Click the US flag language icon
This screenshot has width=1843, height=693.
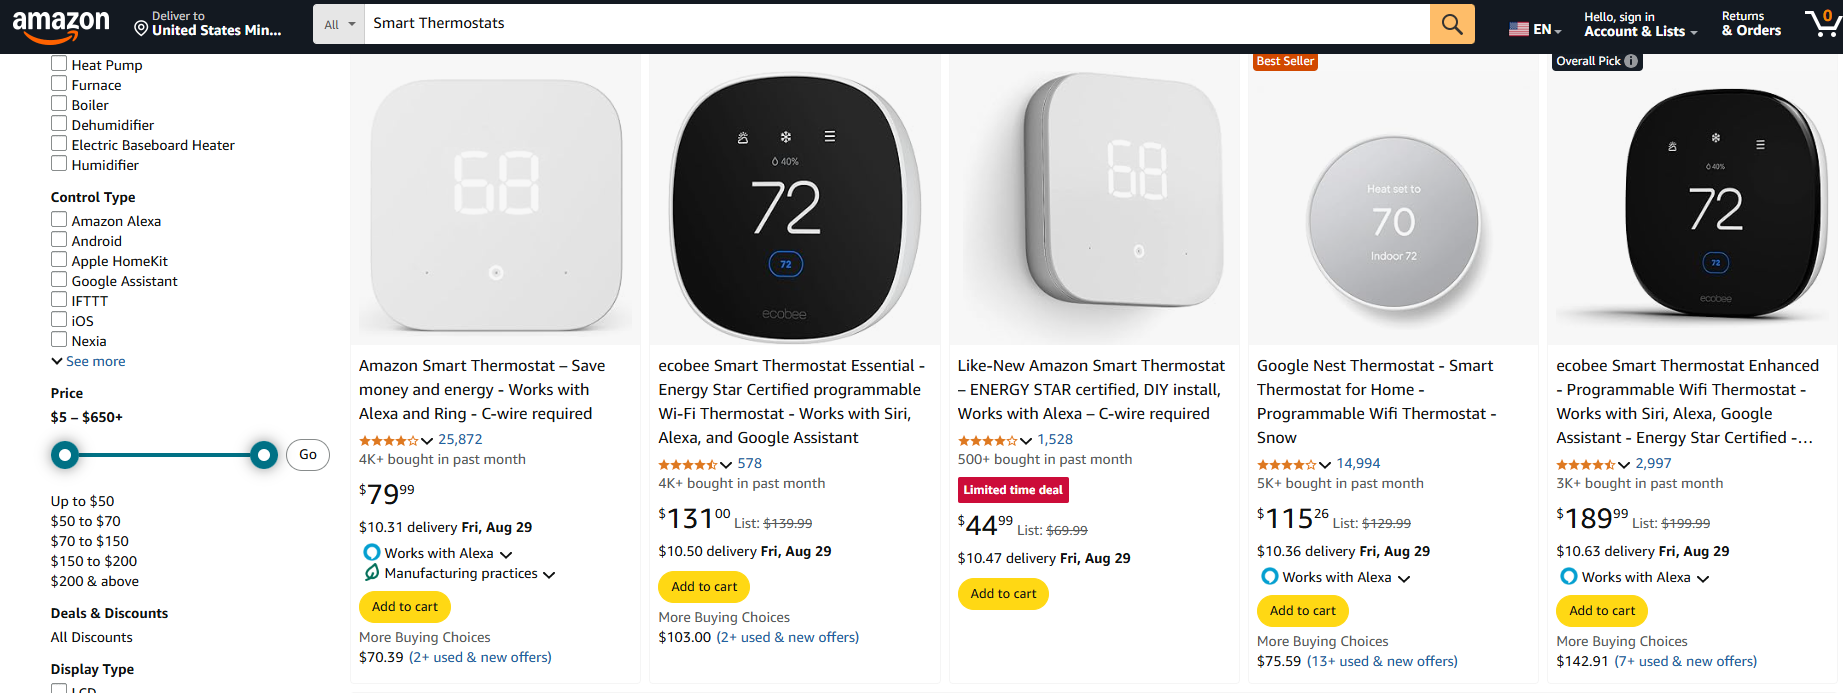pos(1521,28)
